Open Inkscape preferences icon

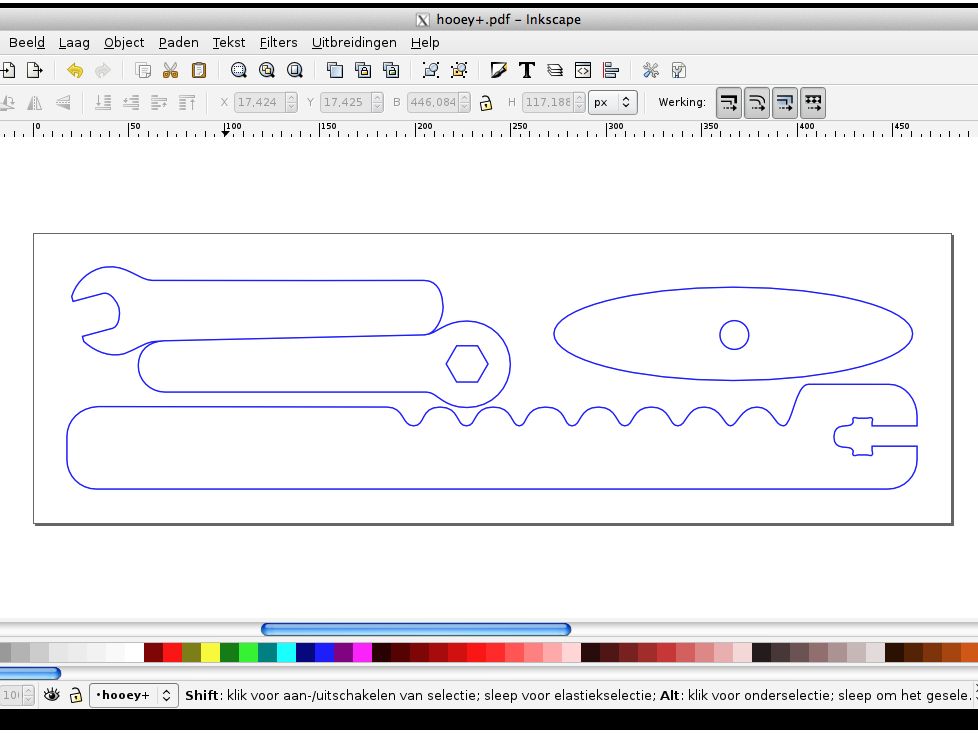651,70
